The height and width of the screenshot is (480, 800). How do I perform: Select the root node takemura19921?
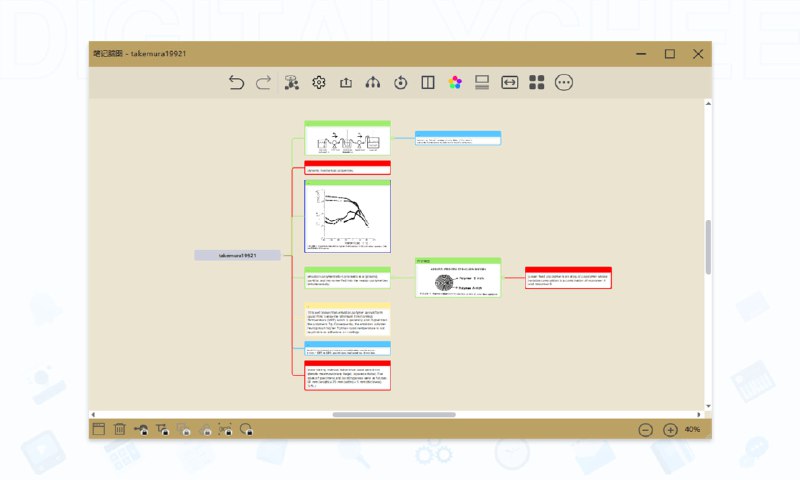(x=237, y=255)
